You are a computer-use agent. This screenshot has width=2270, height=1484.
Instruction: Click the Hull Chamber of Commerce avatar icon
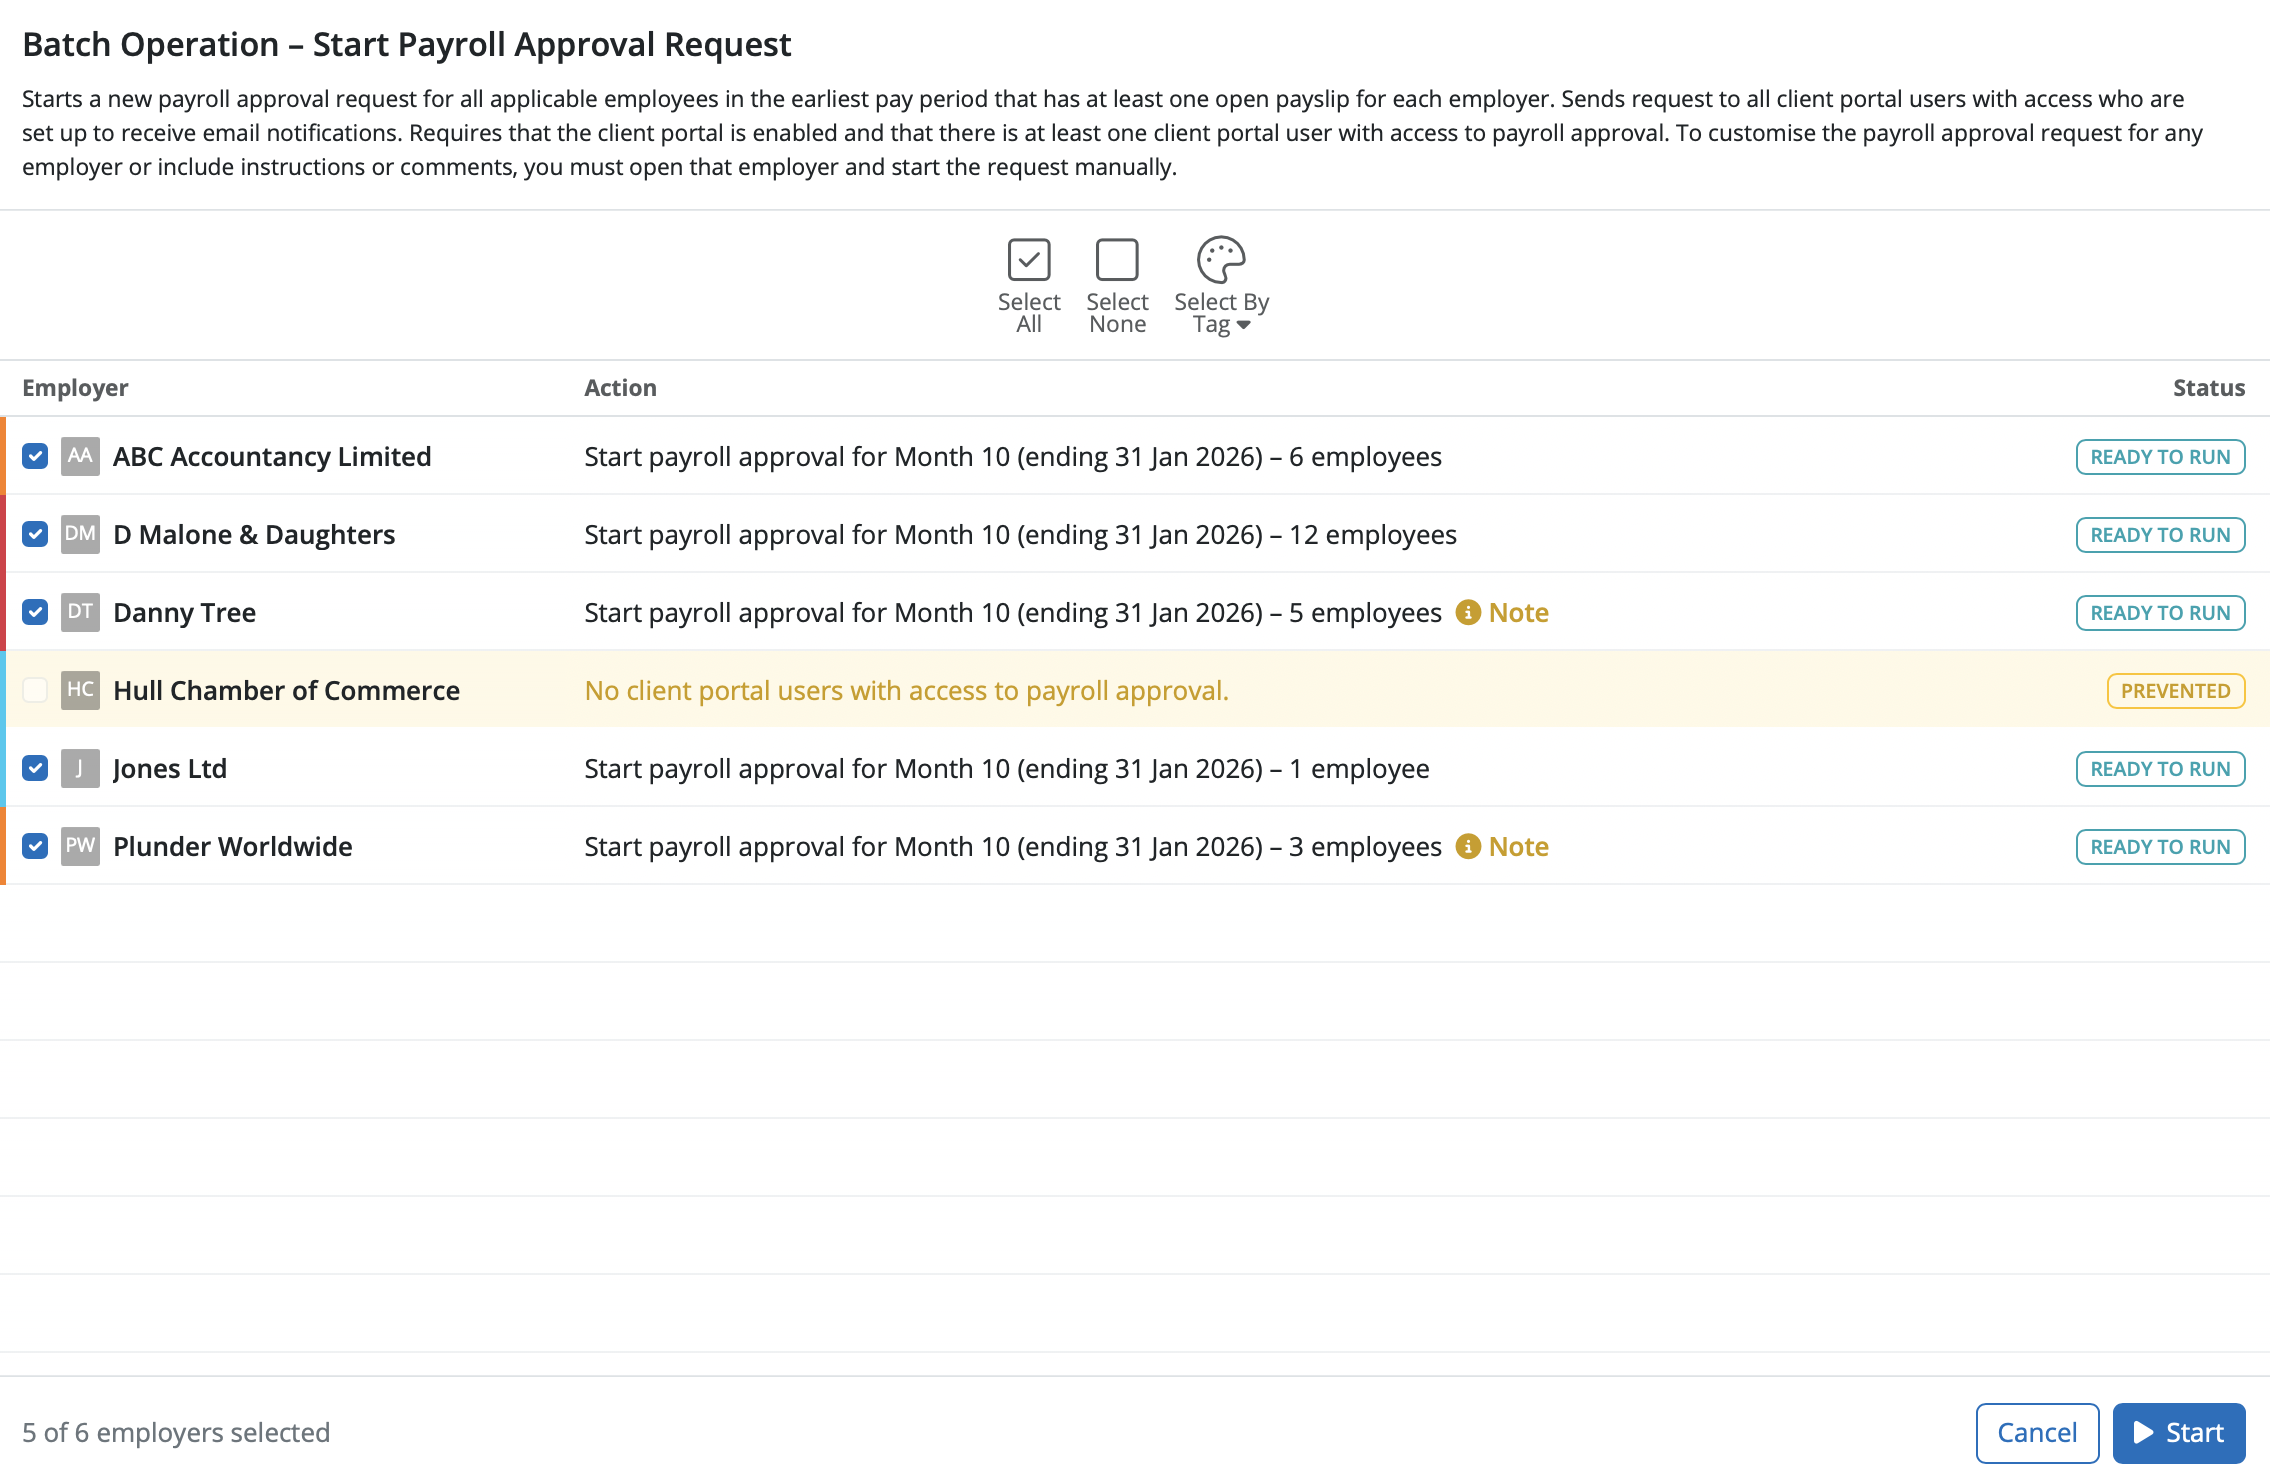80,690
